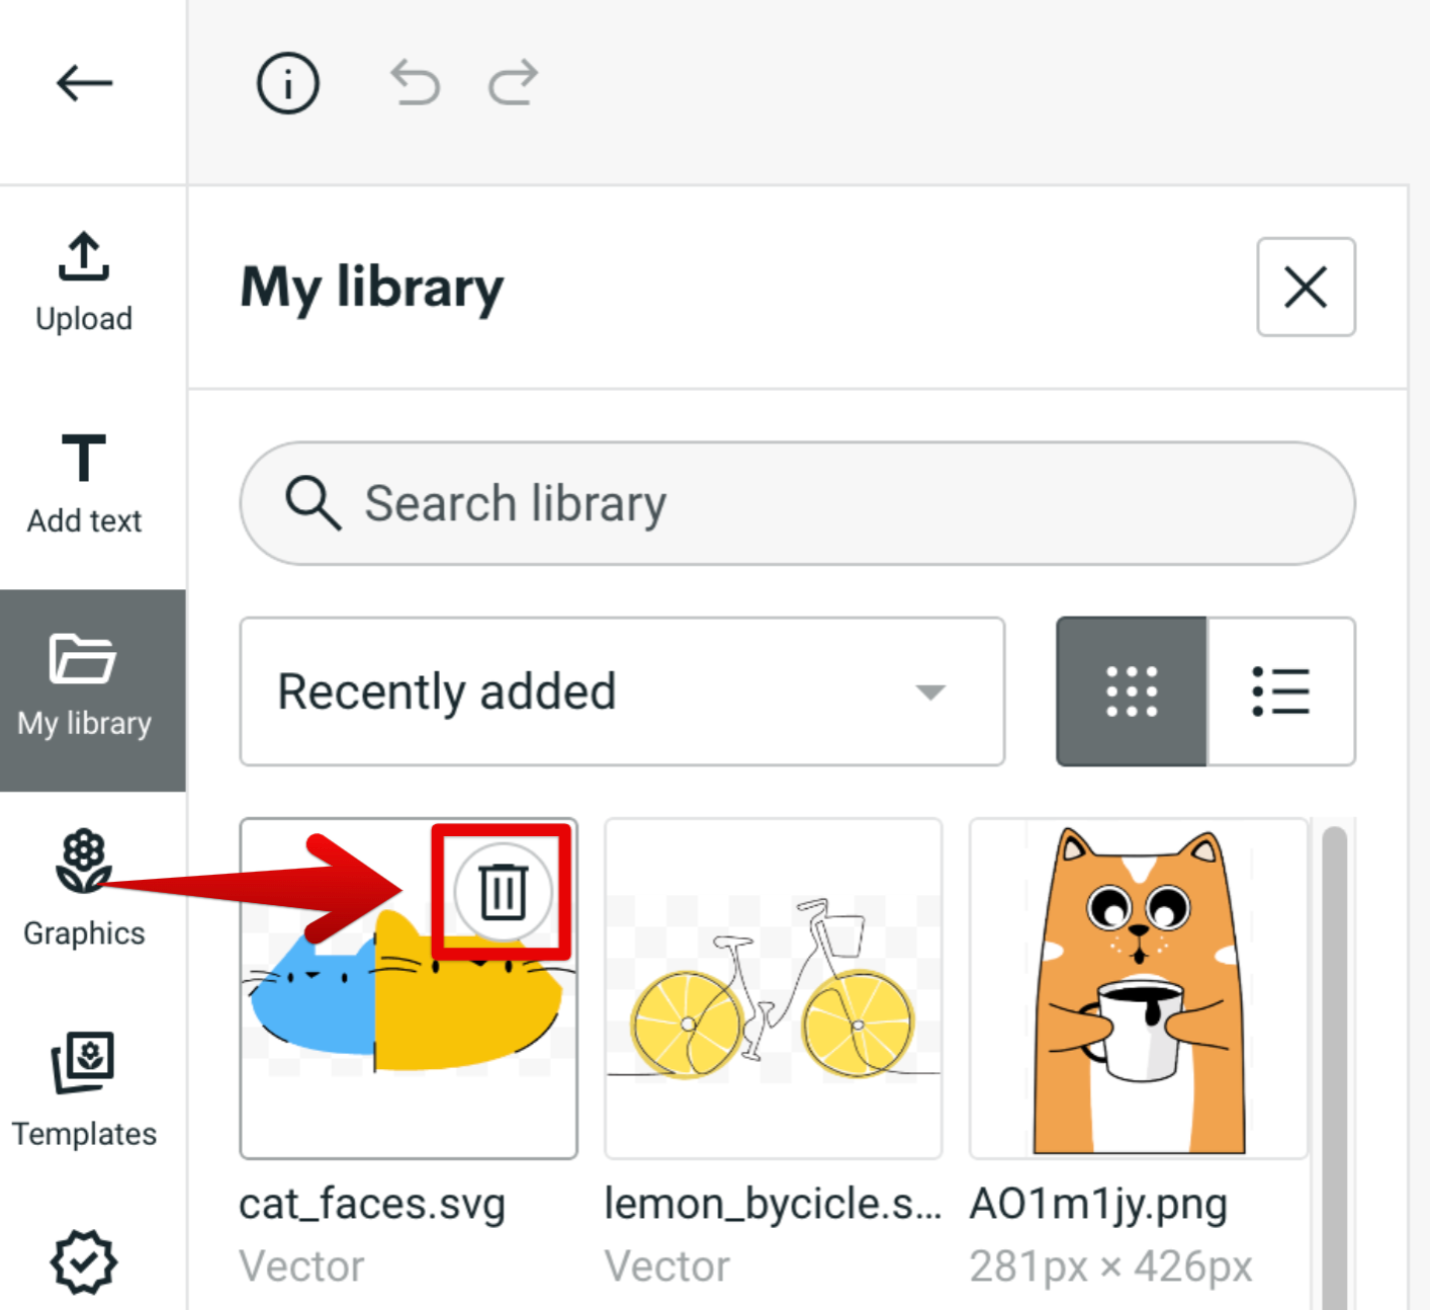Expand the sort order chevron
The image size is (1430, 1310).
coord(930,691)
